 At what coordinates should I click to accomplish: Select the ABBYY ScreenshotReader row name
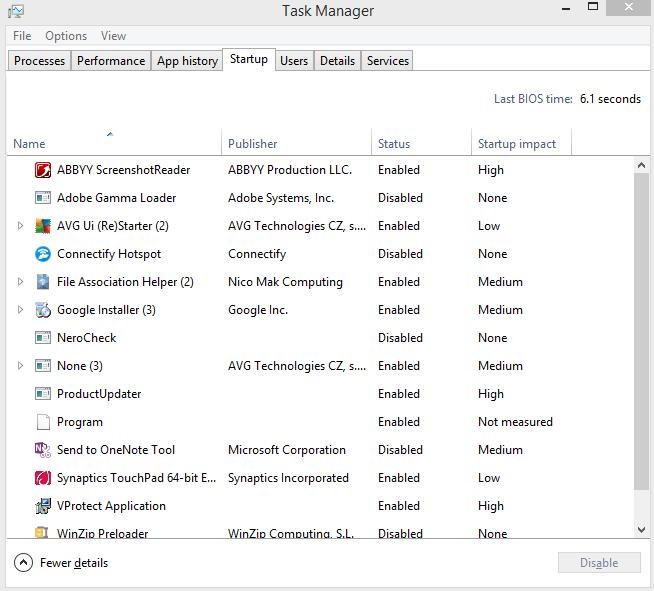tap(123, 170)
